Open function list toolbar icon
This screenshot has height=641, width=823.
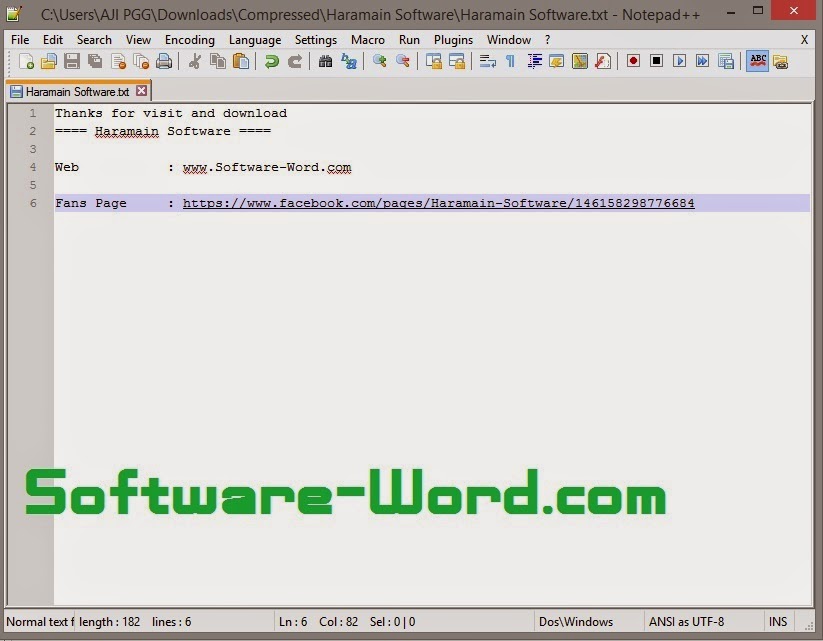[x=603, y=61]
